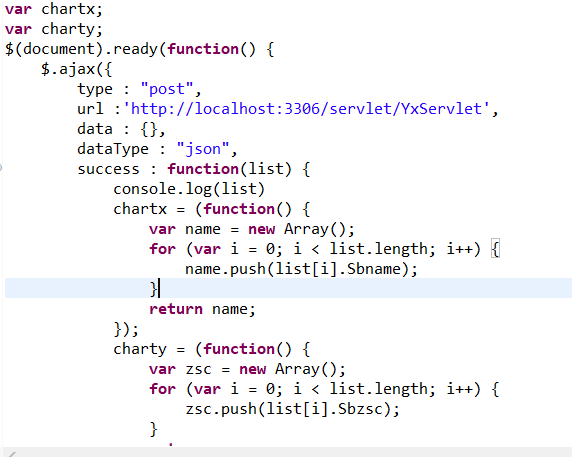Image resolution: width=572 pixels, height=457 pixels.
Task: Click the closing brace below zsc.push
Action: (x=154, y=429)
